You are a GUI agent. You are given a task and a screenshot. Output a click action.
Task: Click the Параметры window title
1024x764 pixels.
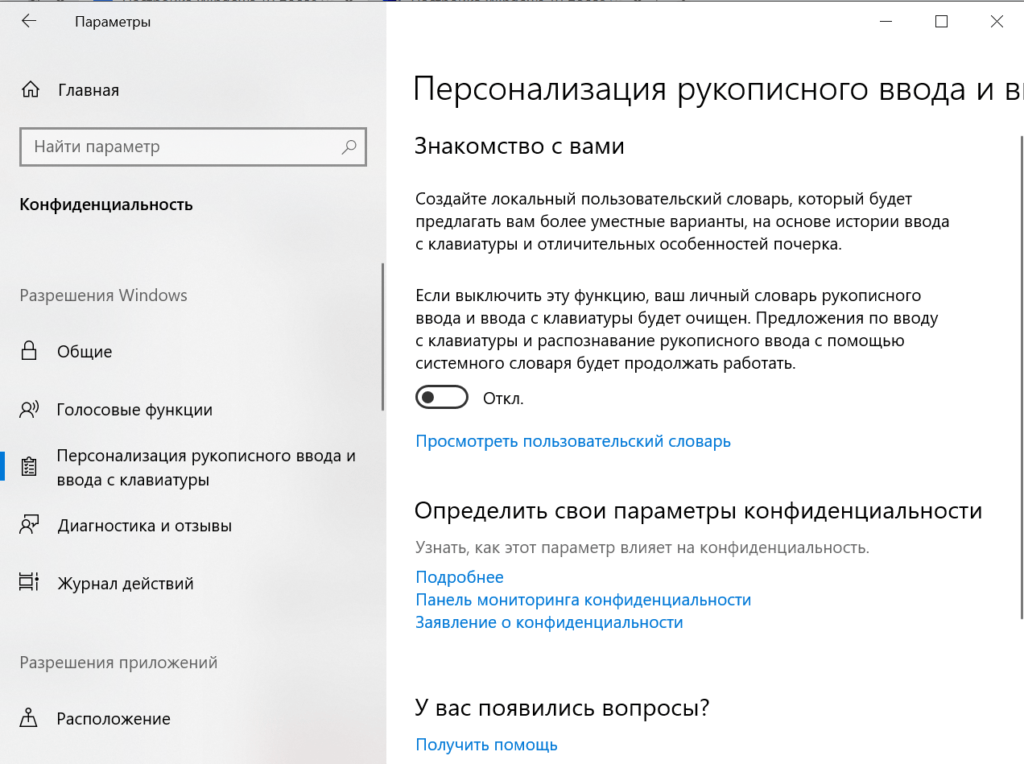pyautogui.click(x=112, y=22)
